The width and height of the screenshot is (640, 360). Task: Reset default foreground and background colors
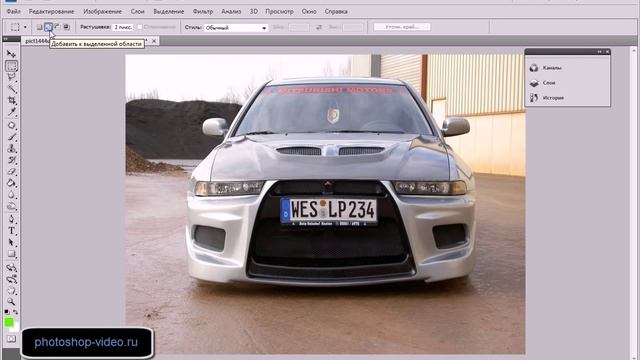point(6,312)
